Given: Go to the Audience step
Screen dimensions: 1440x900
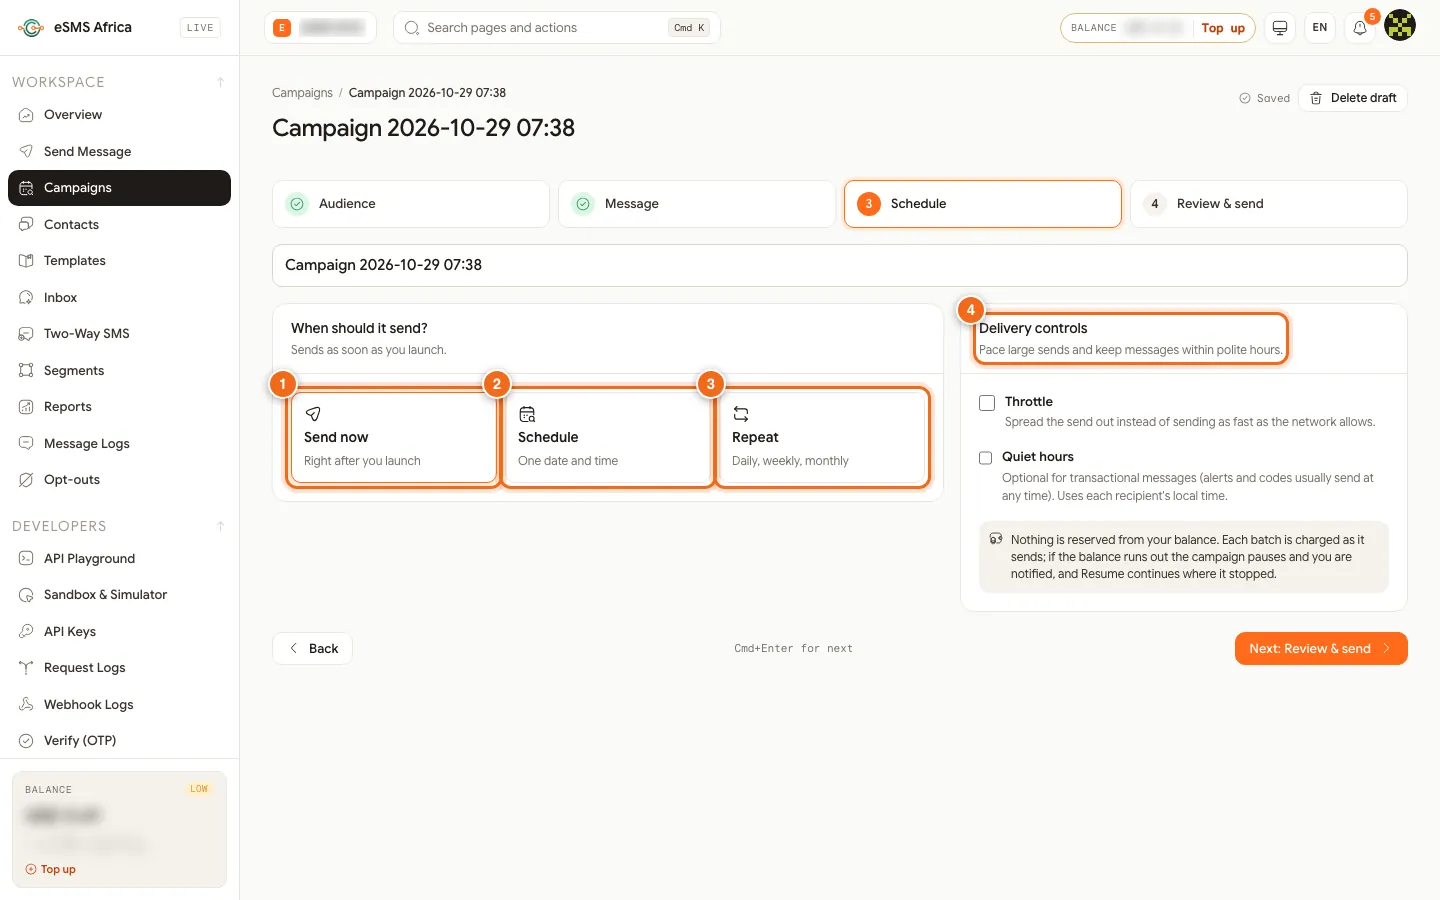Looking at the screenshot, I should [x=411, y=204].
